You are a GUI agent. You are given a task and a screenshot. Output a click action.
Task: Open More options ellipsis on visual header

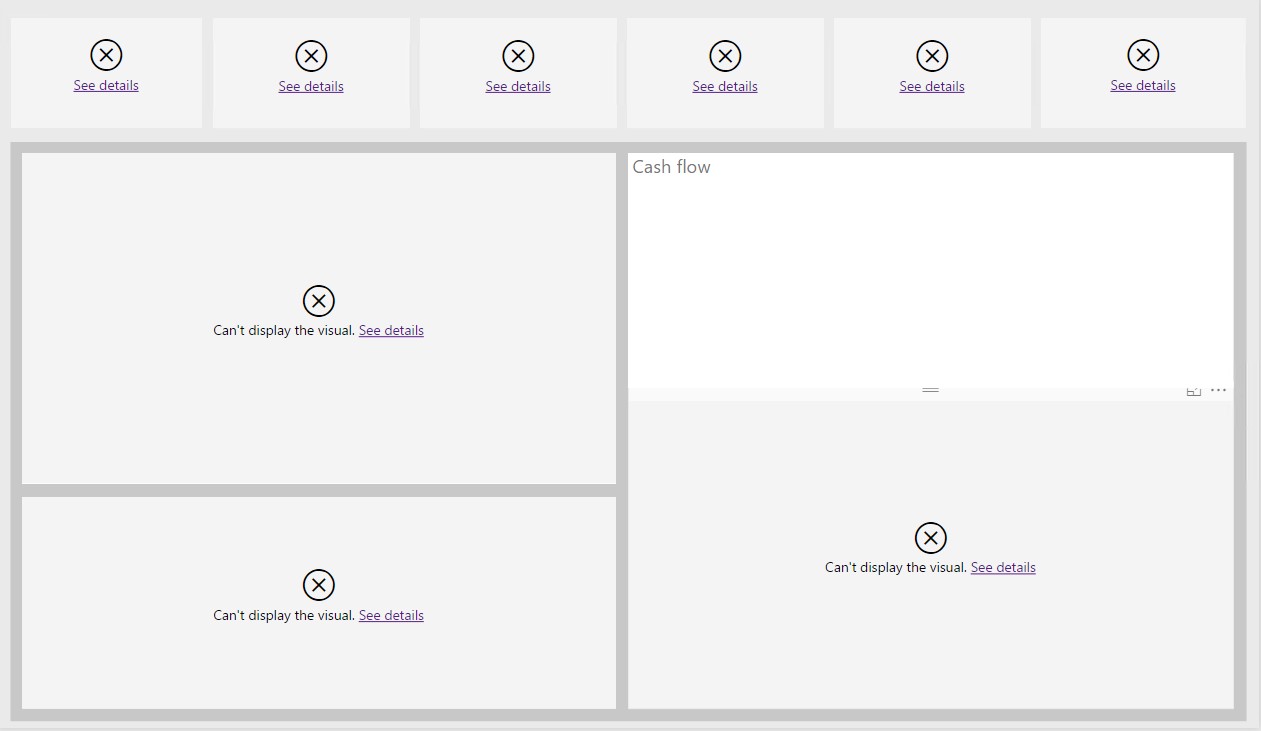point(1218,390)
